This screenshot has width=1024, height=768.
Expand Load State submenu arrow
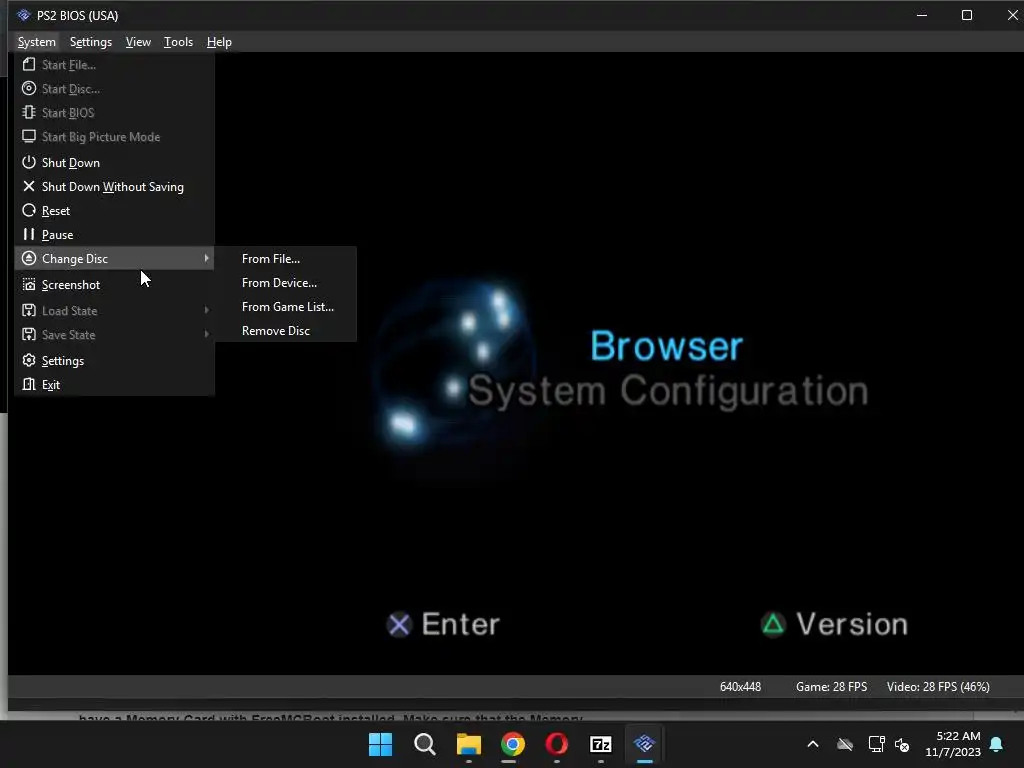pos(206,310)
